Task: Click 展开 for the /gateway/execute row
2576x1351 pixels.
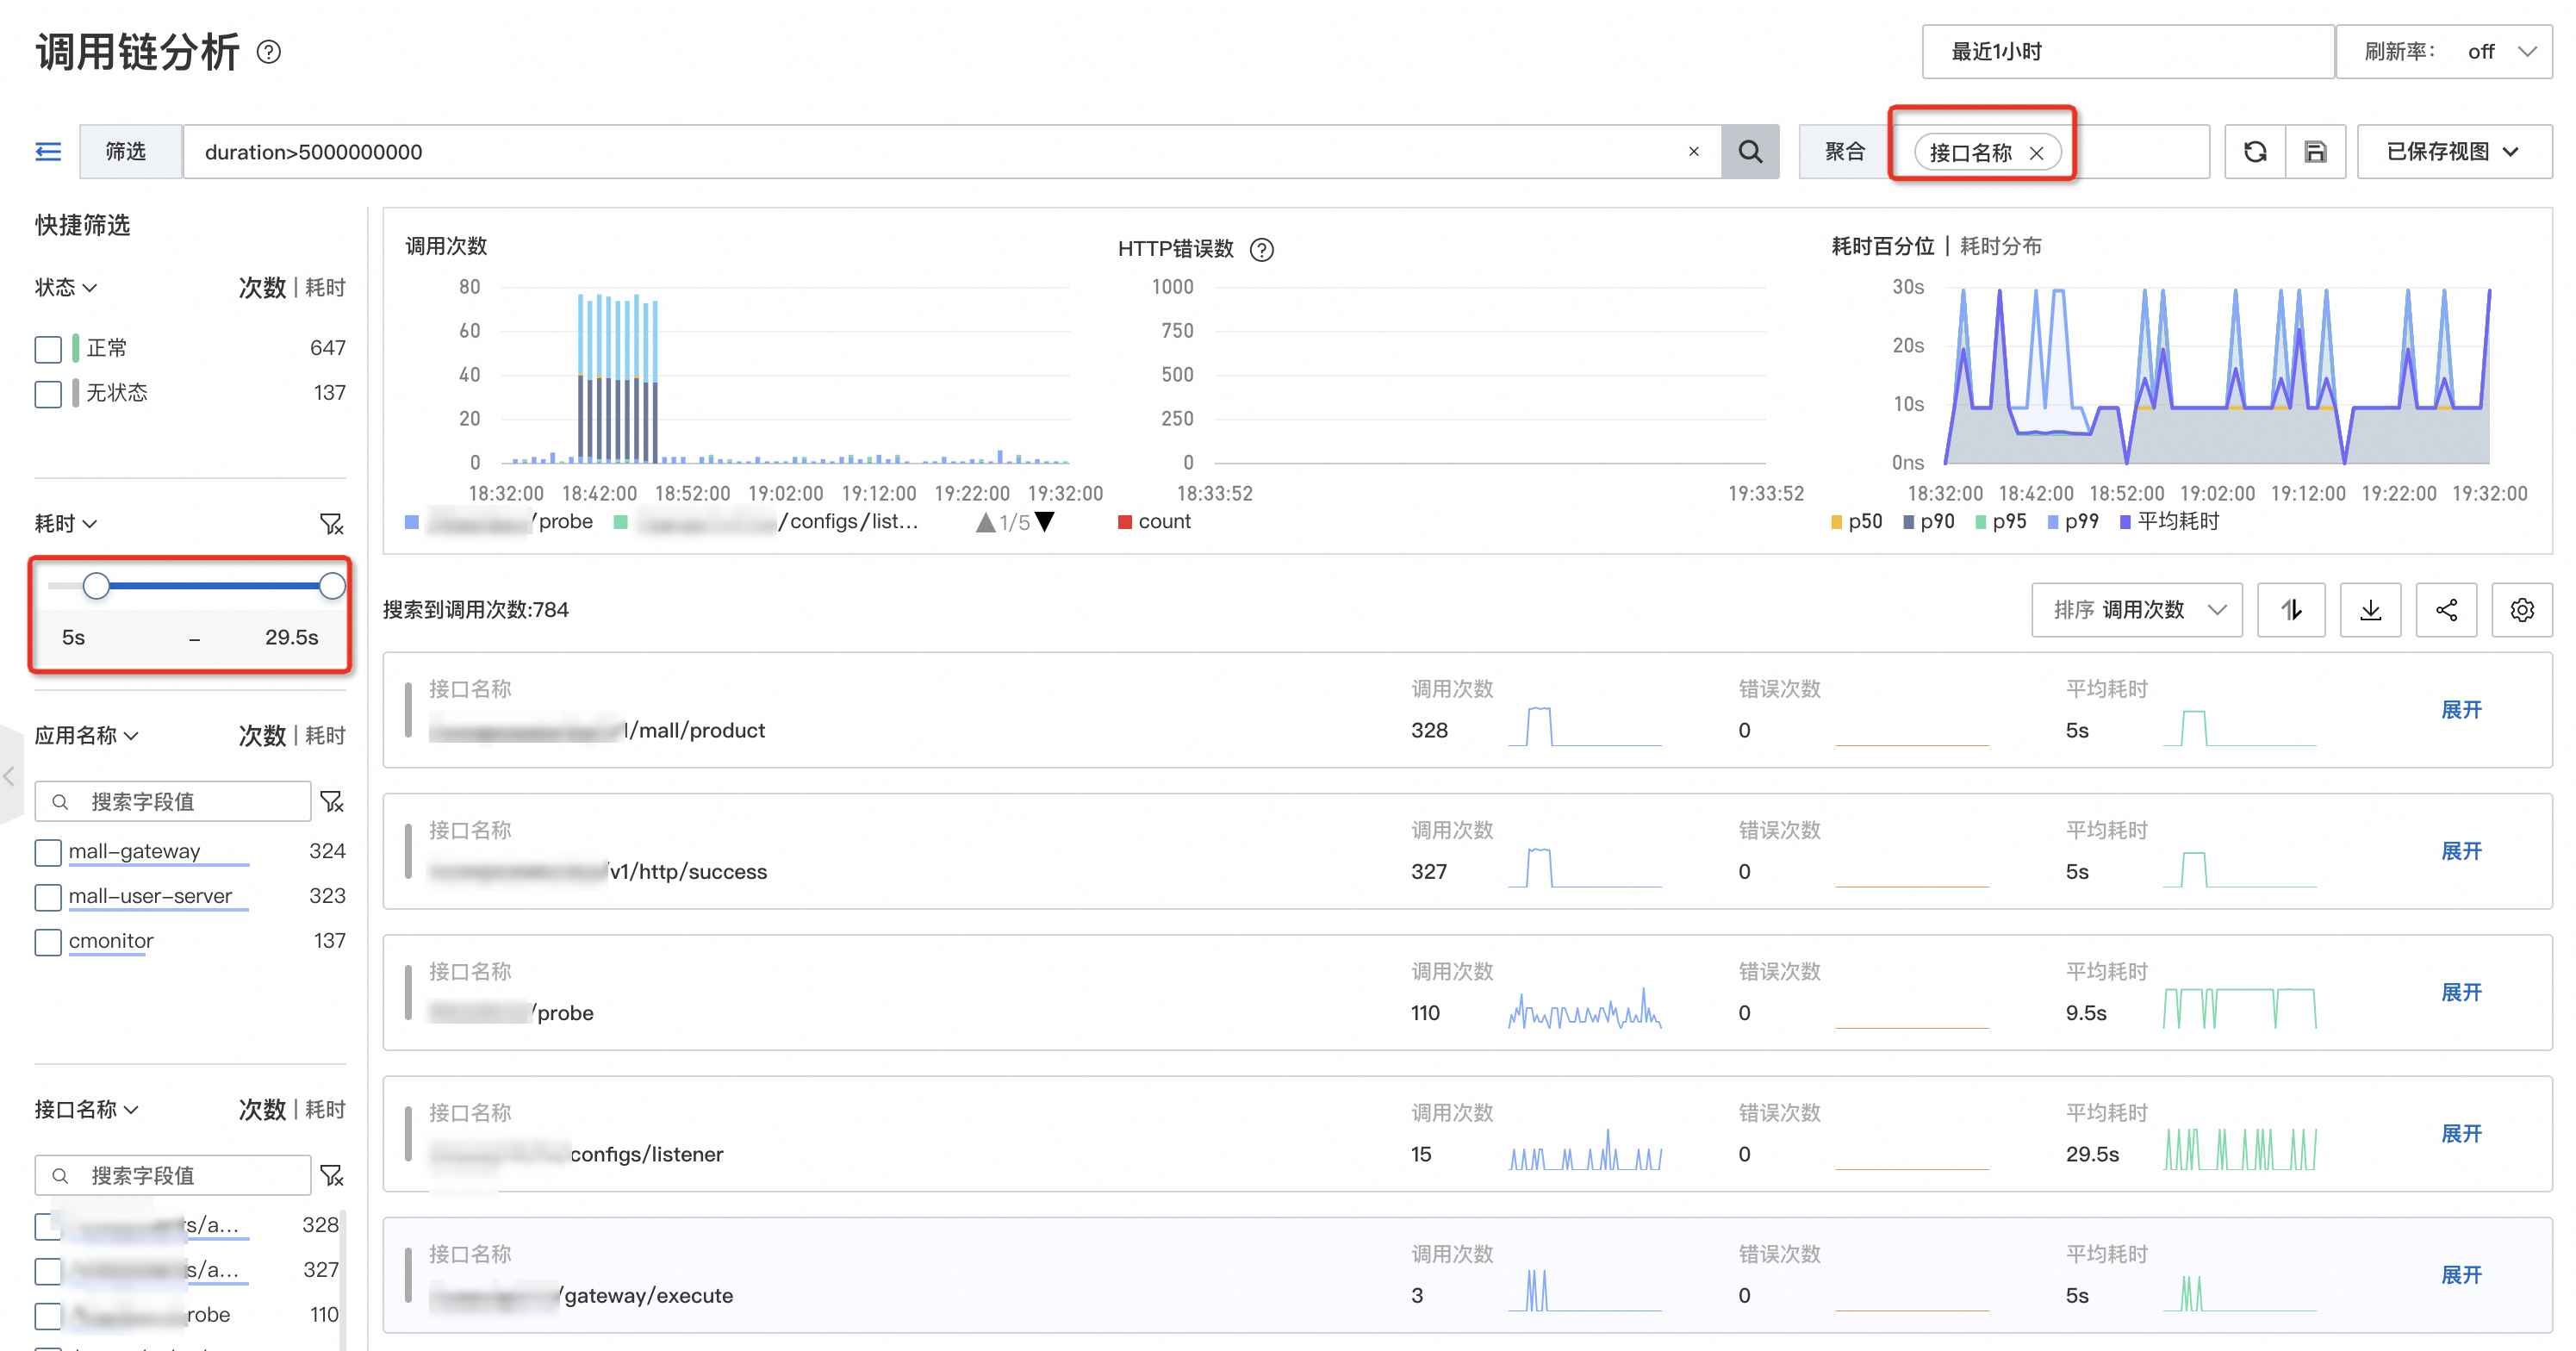Action: pyautogui.click(x=2461, y=1275)
